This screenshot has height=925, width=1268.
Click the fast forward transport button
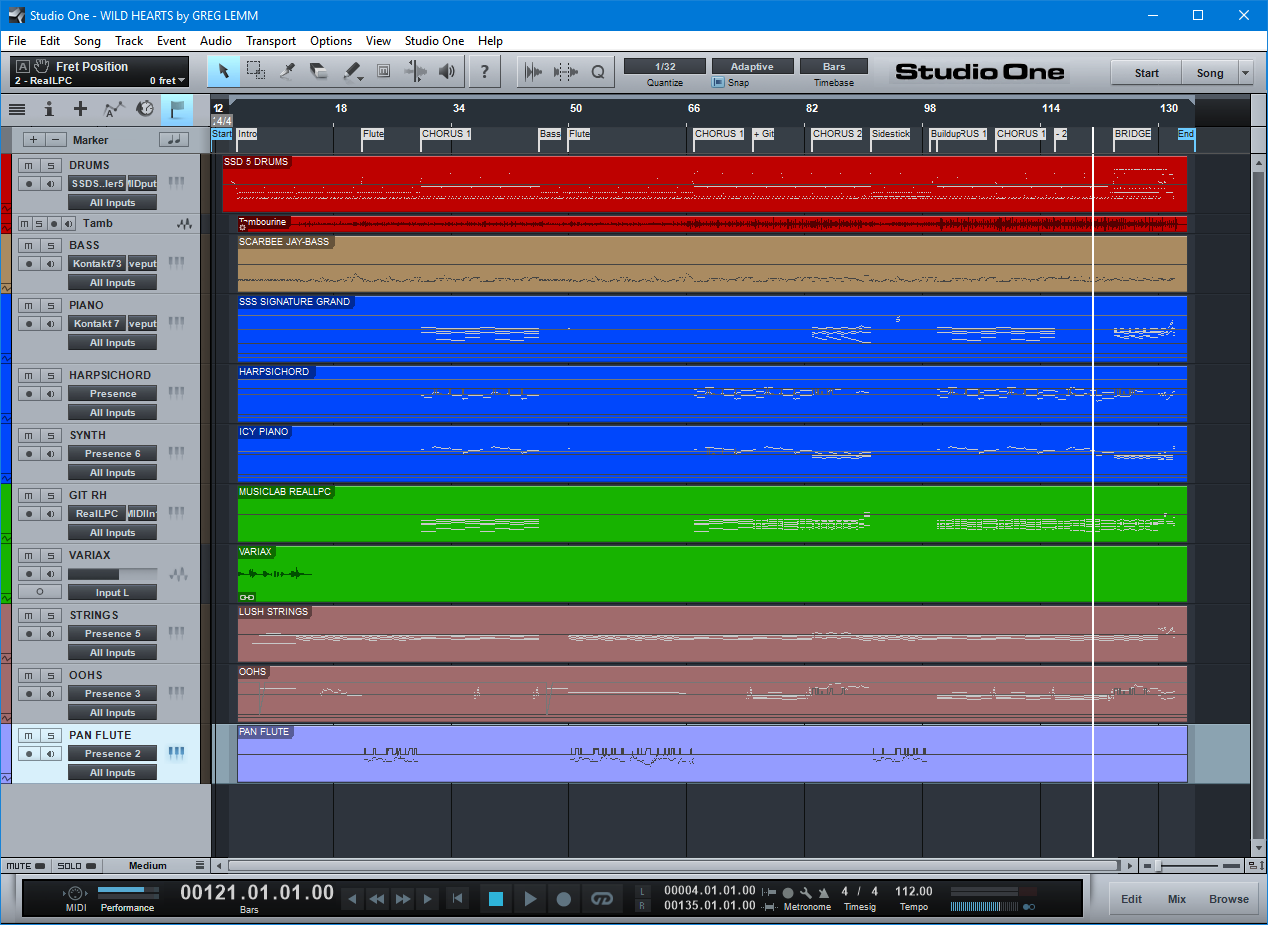pyautogui.click(x=403, y=899)
